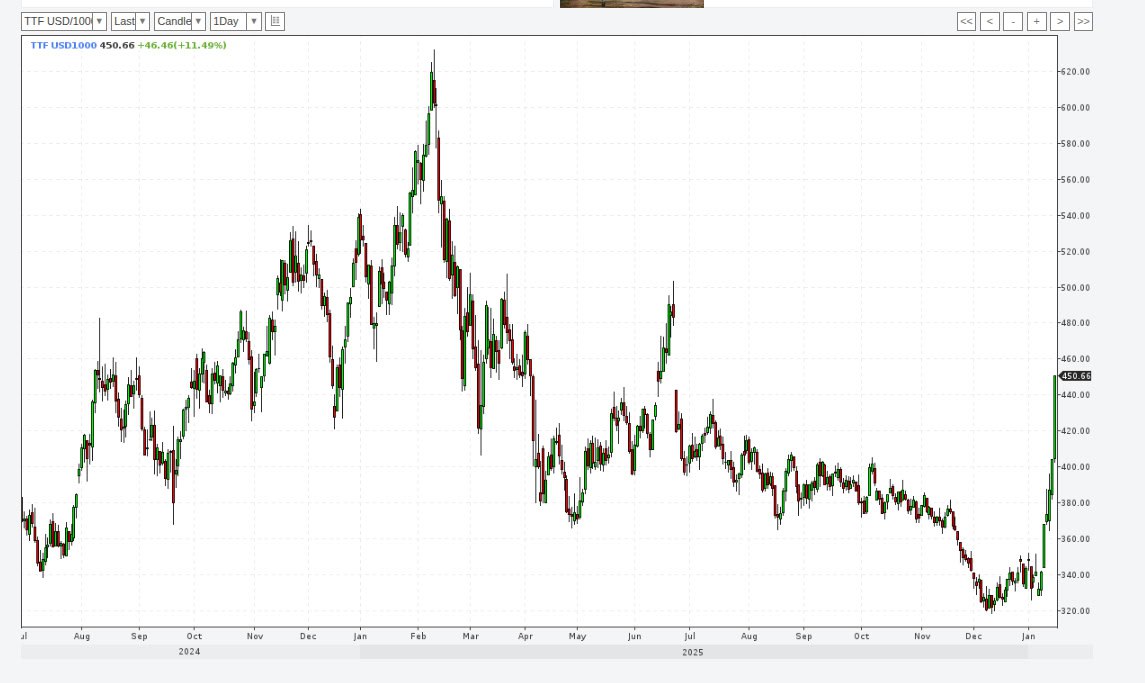1145x683 pixels.
Task: Jump to latest data with >> button
Action: pos(1083,21)
